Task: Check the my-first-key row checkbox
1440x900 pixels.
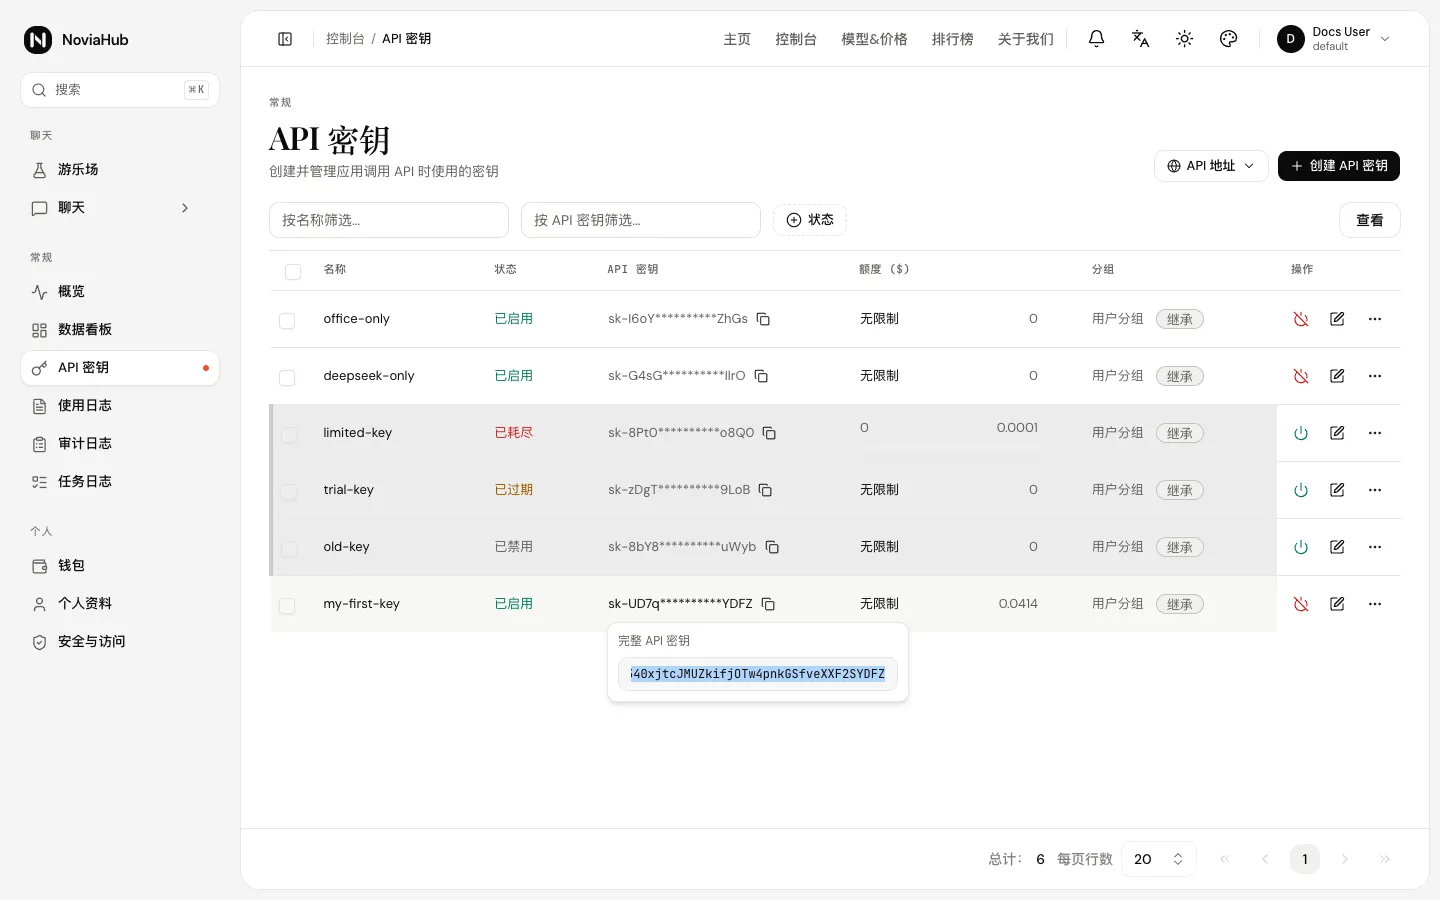Action: click(287, 606)
